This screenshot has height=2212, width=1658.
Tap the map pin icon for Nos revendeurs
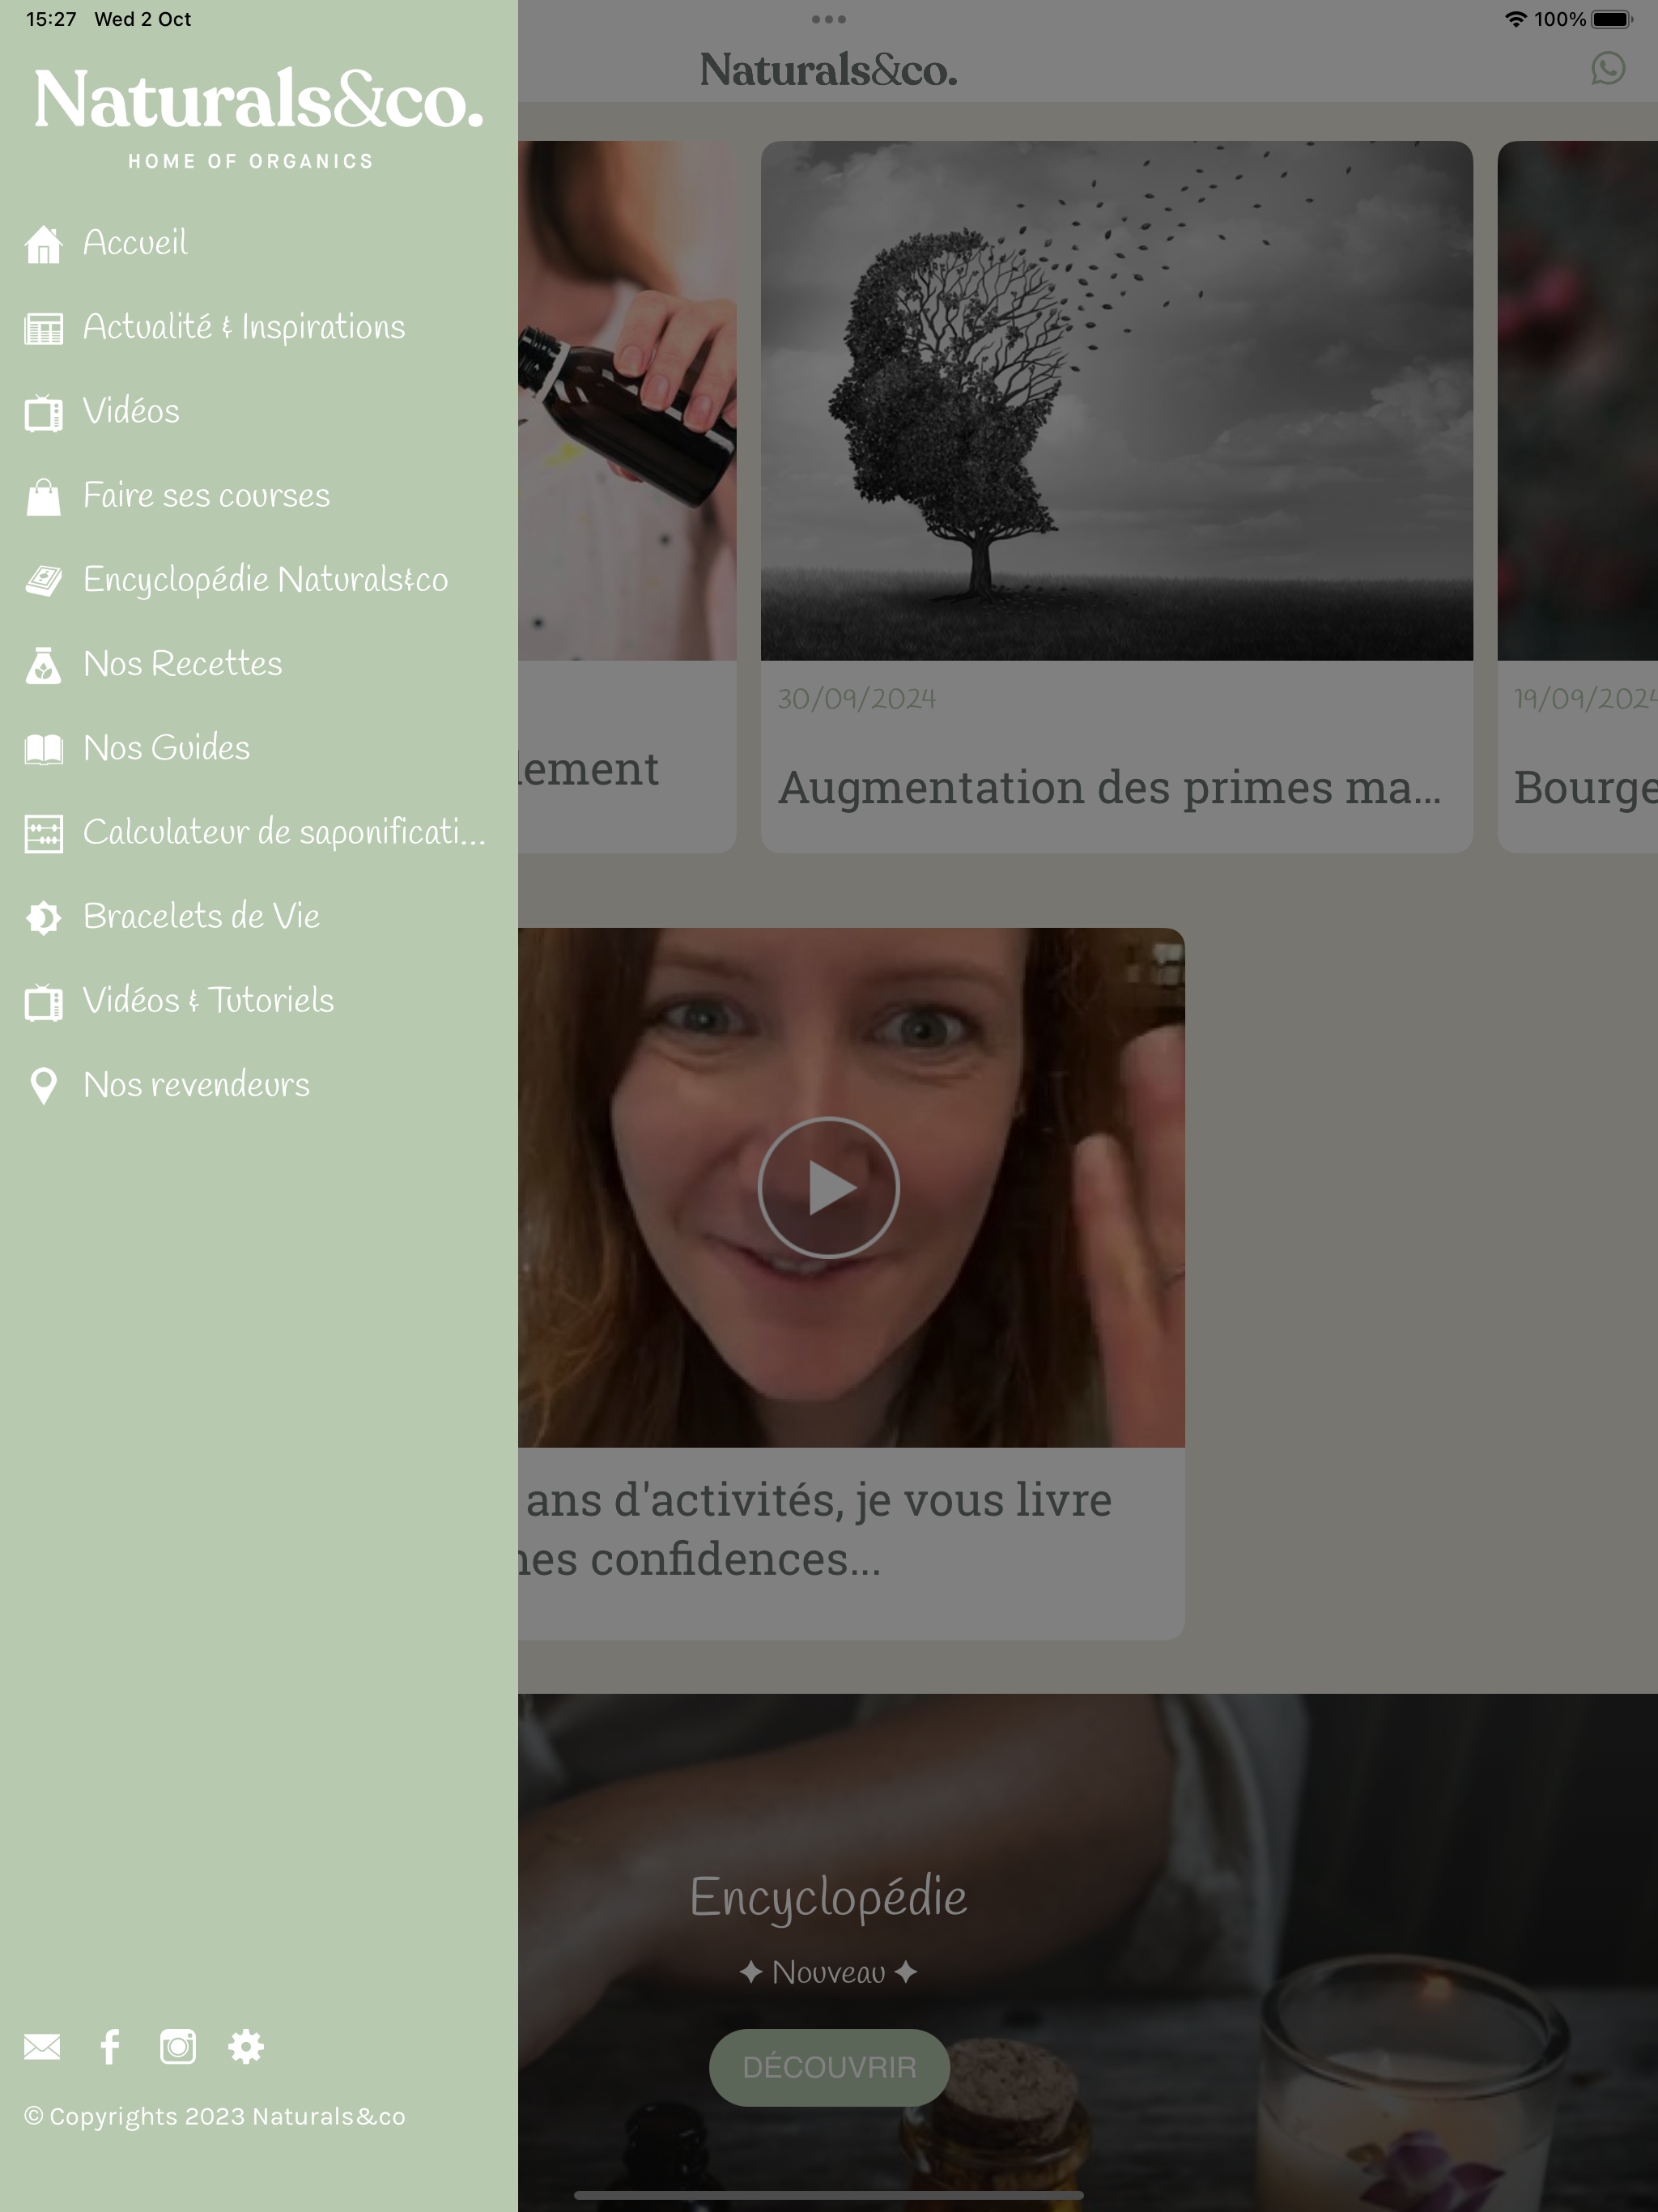click(x=43, y=1086)
